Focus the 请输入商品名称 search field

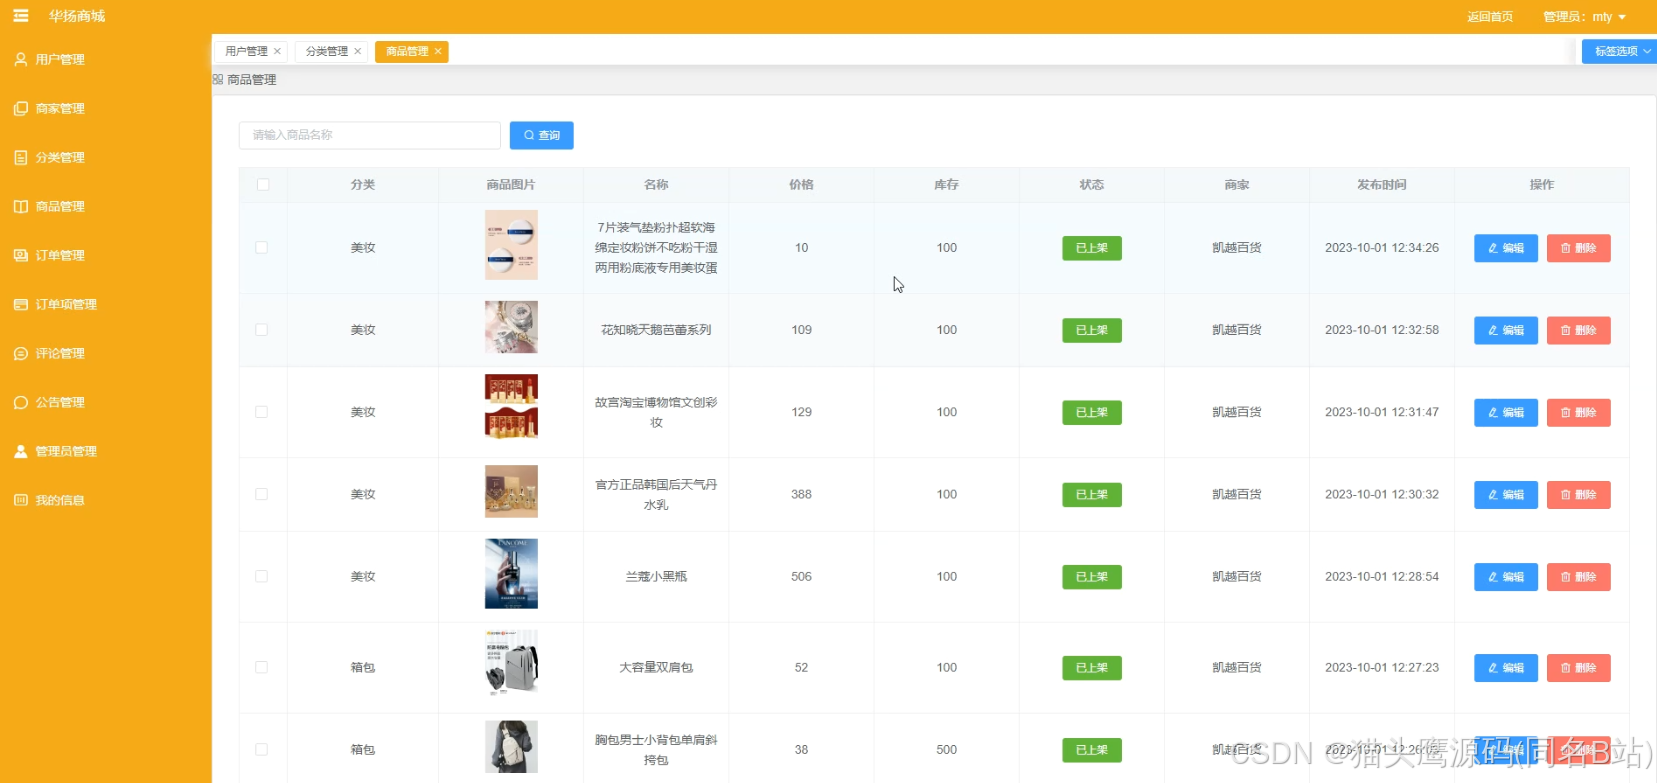[369, 135]
